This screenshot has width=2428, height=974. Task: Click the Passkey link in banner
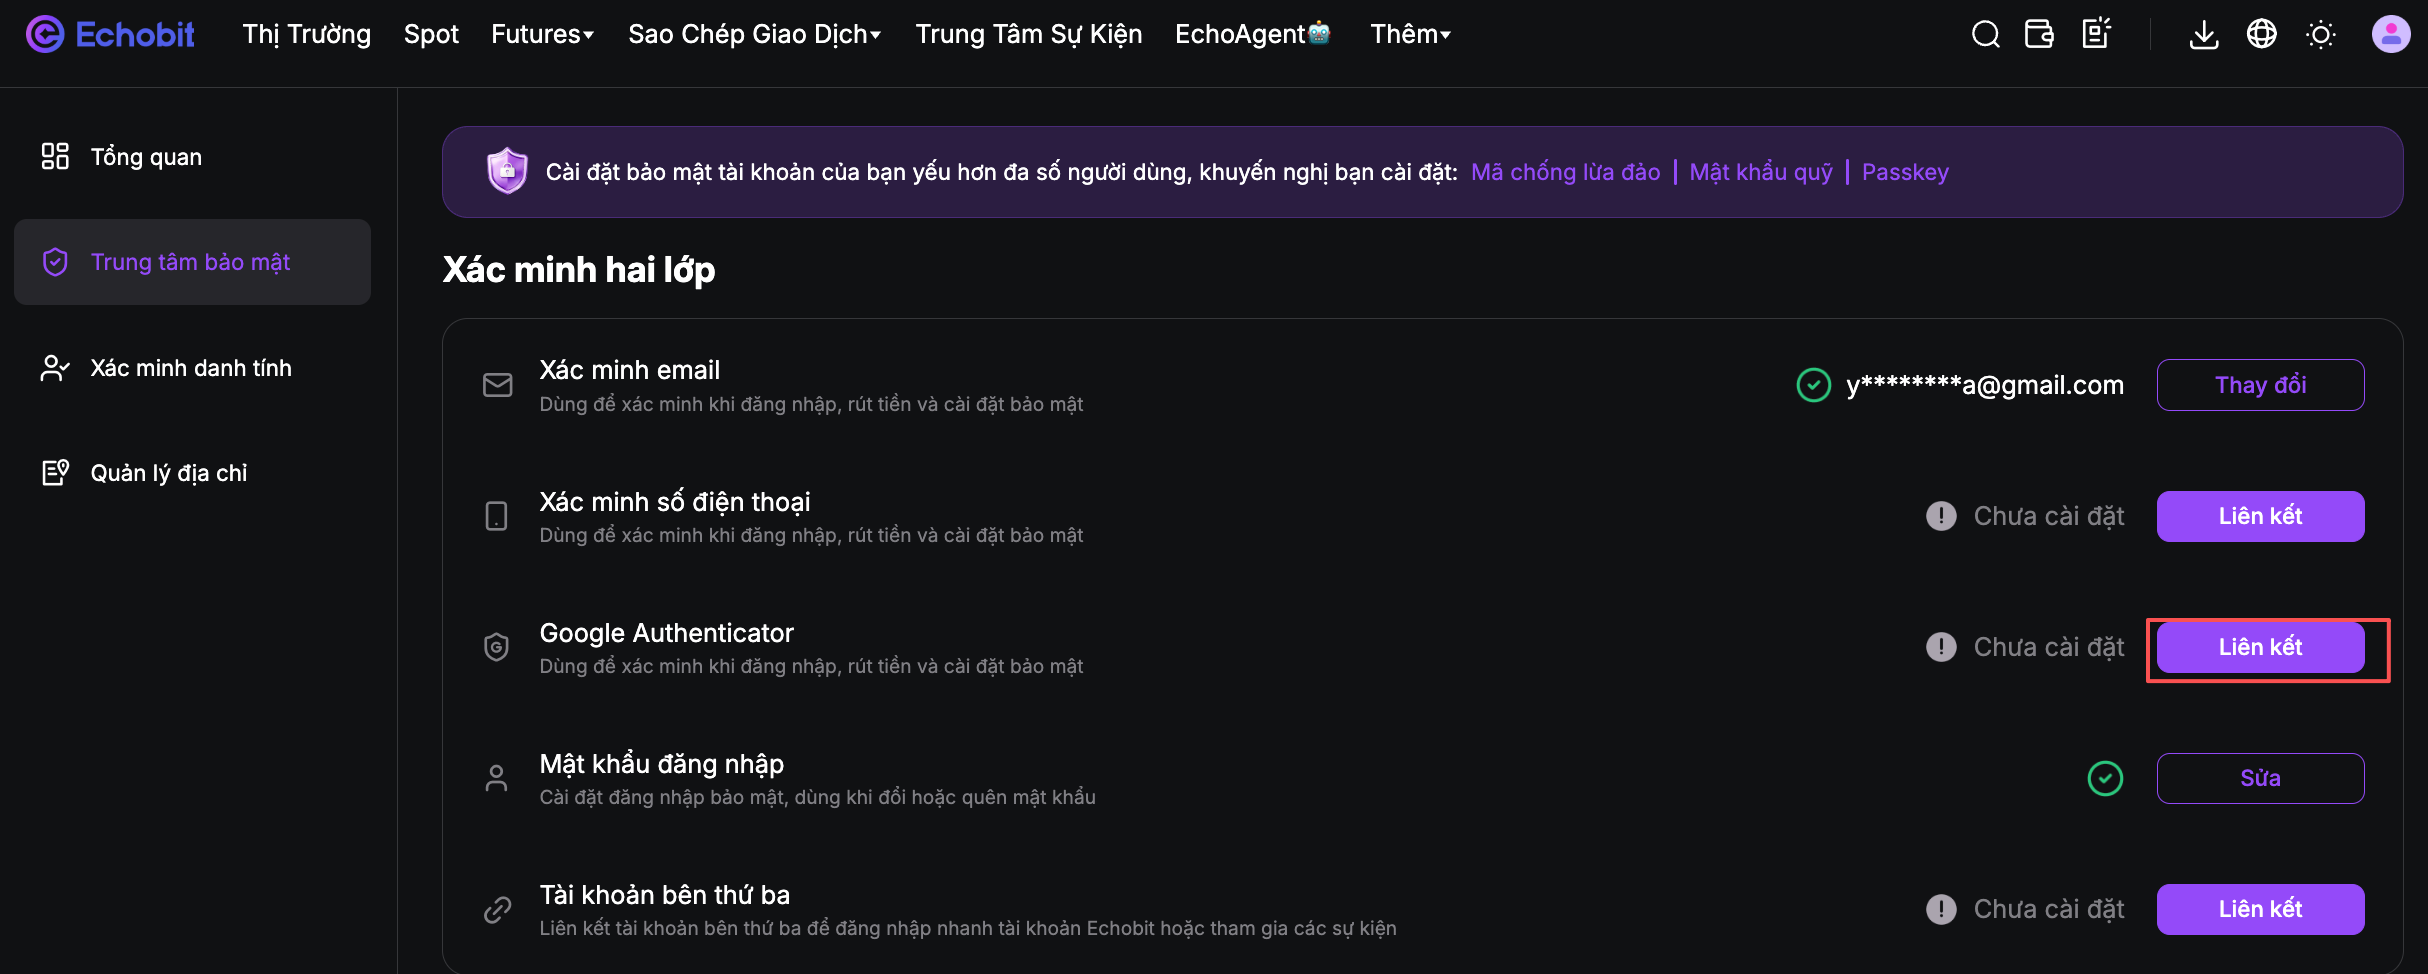(x=1905, y=172)
